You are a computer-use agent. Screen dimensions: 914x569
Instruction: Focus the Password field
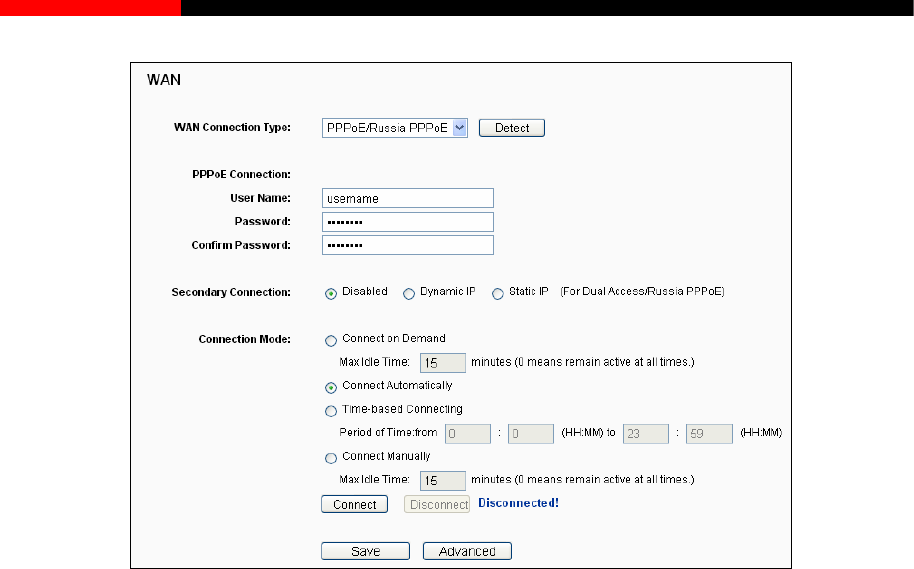tap(407, 222)
